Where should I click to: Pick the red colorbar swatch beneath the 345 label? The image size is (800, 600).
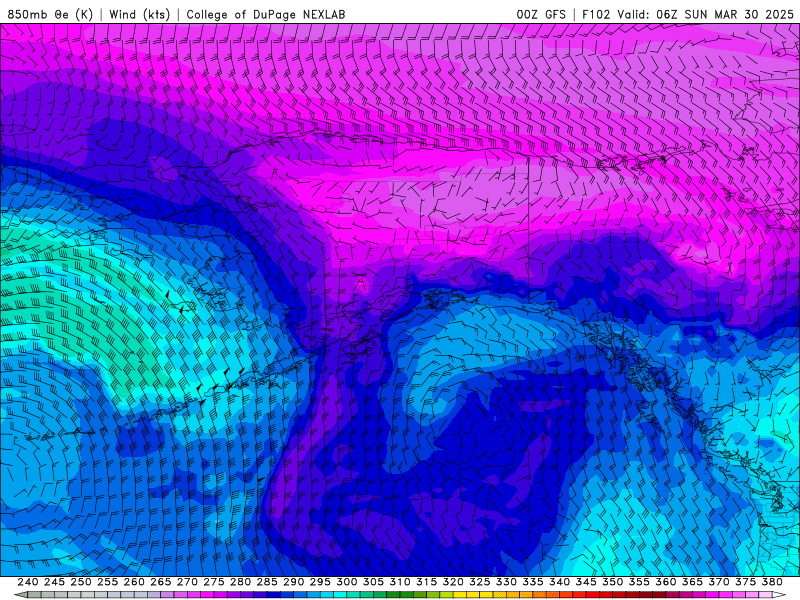pyautogui.click(x=591, y=595)
